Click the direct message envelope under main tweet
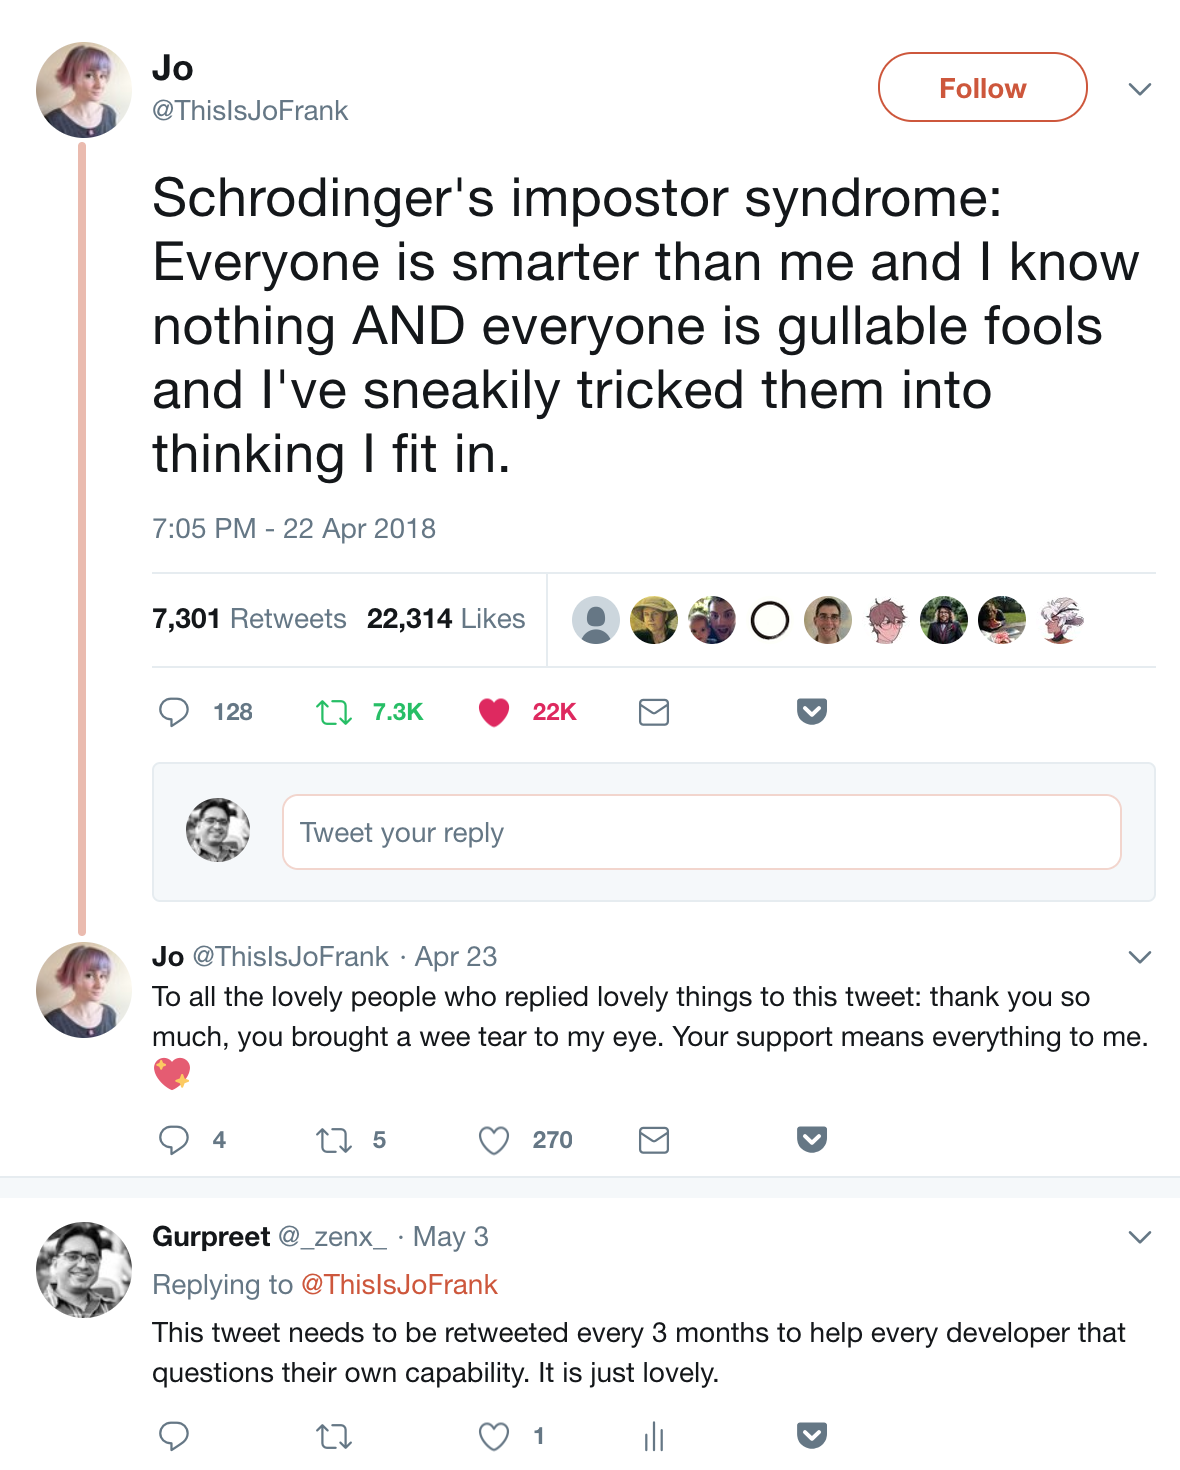 [654, 712]
